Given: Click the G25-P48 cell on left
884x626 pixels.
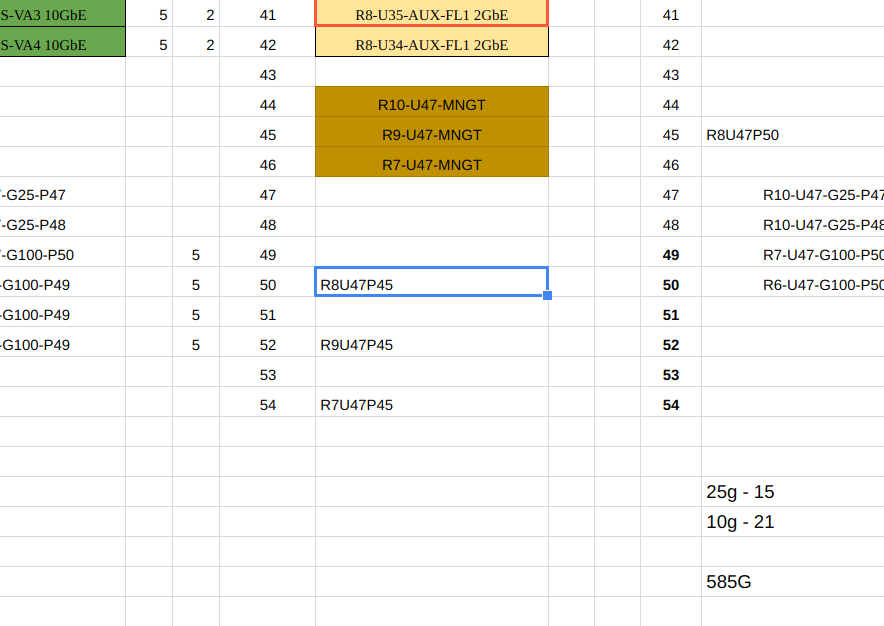Looking at the screenshot, I should click(x=63, y=222).
